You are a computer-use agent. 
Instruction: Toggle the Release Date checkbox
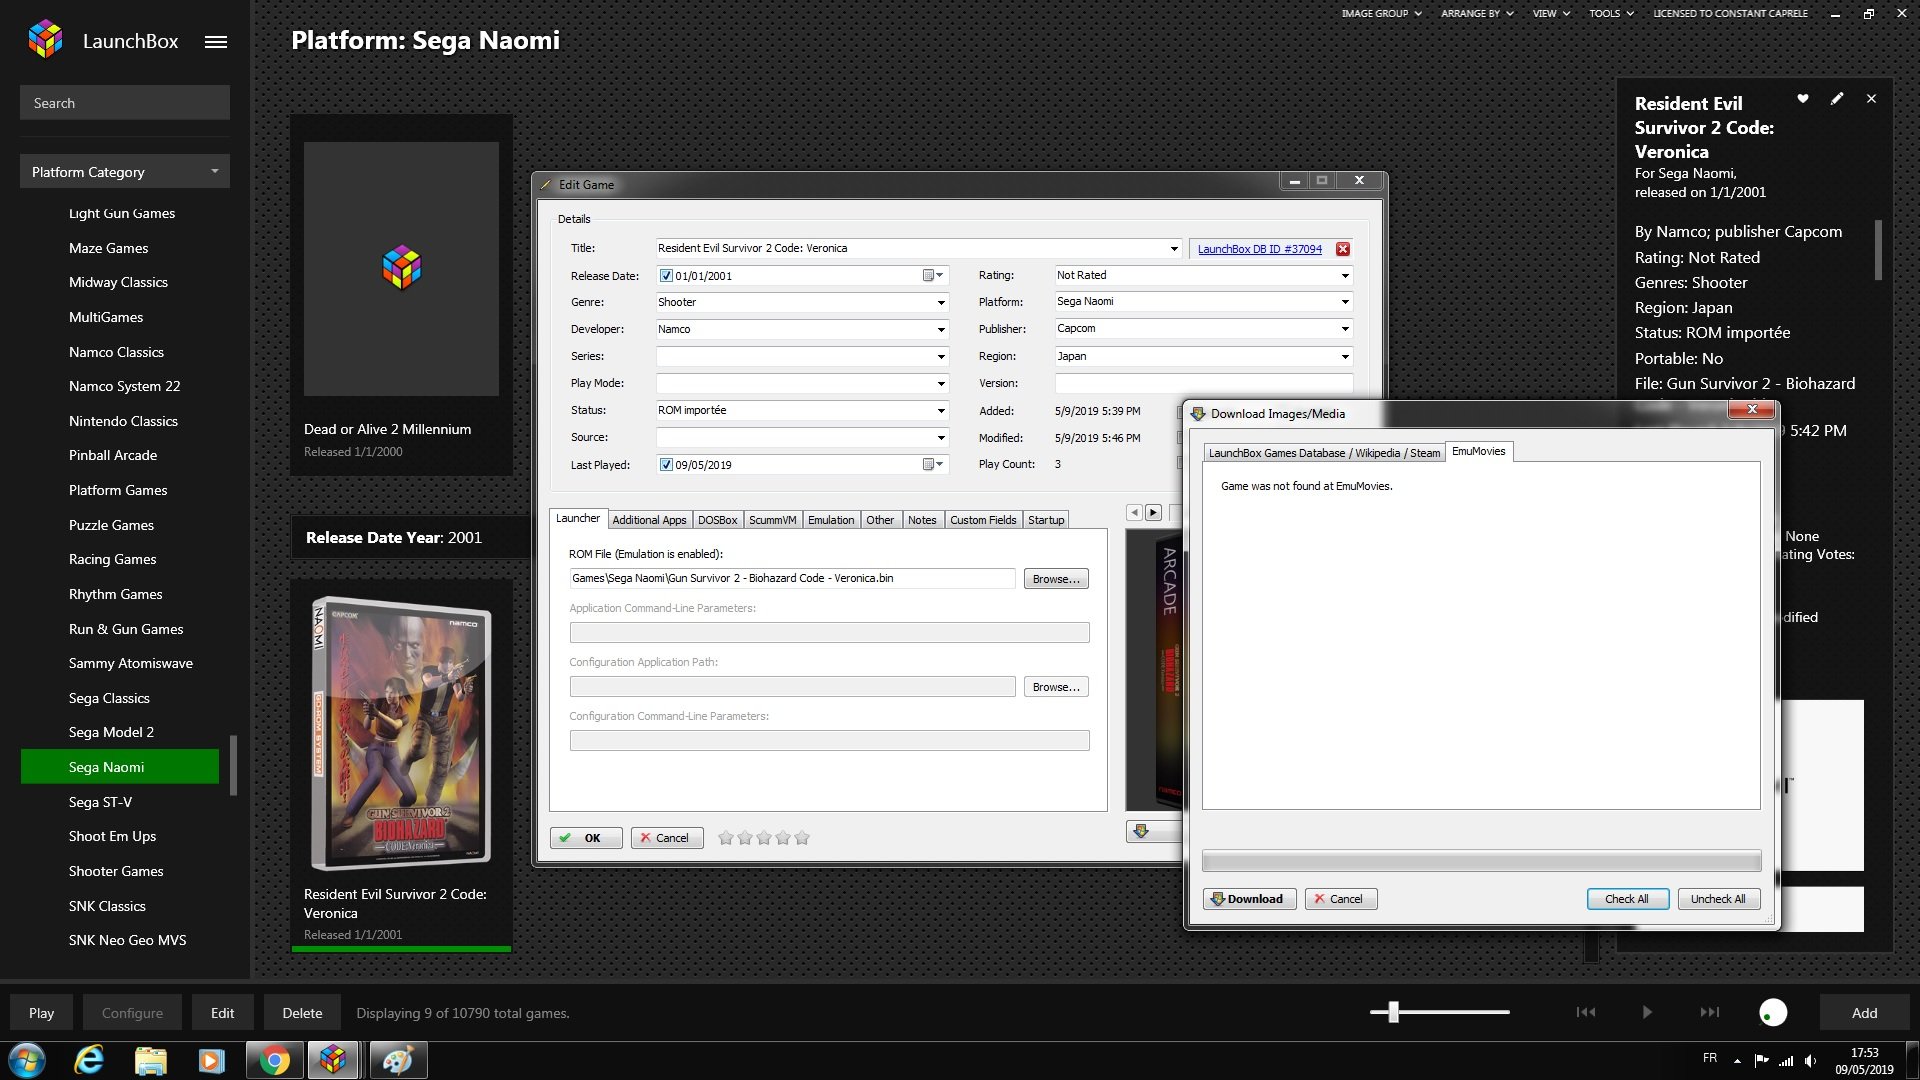click(x=666, y=276)
